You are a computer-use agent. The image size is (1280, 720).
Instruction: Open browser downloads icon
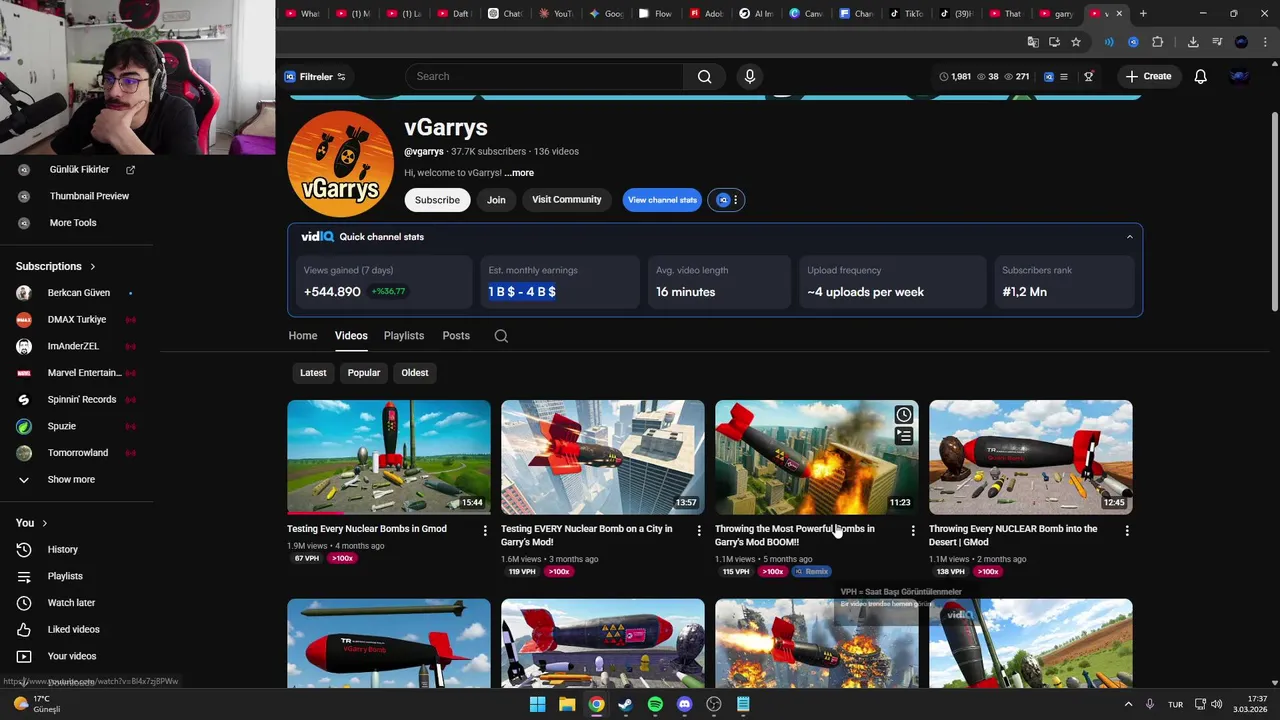click(x=1192, y=42)
